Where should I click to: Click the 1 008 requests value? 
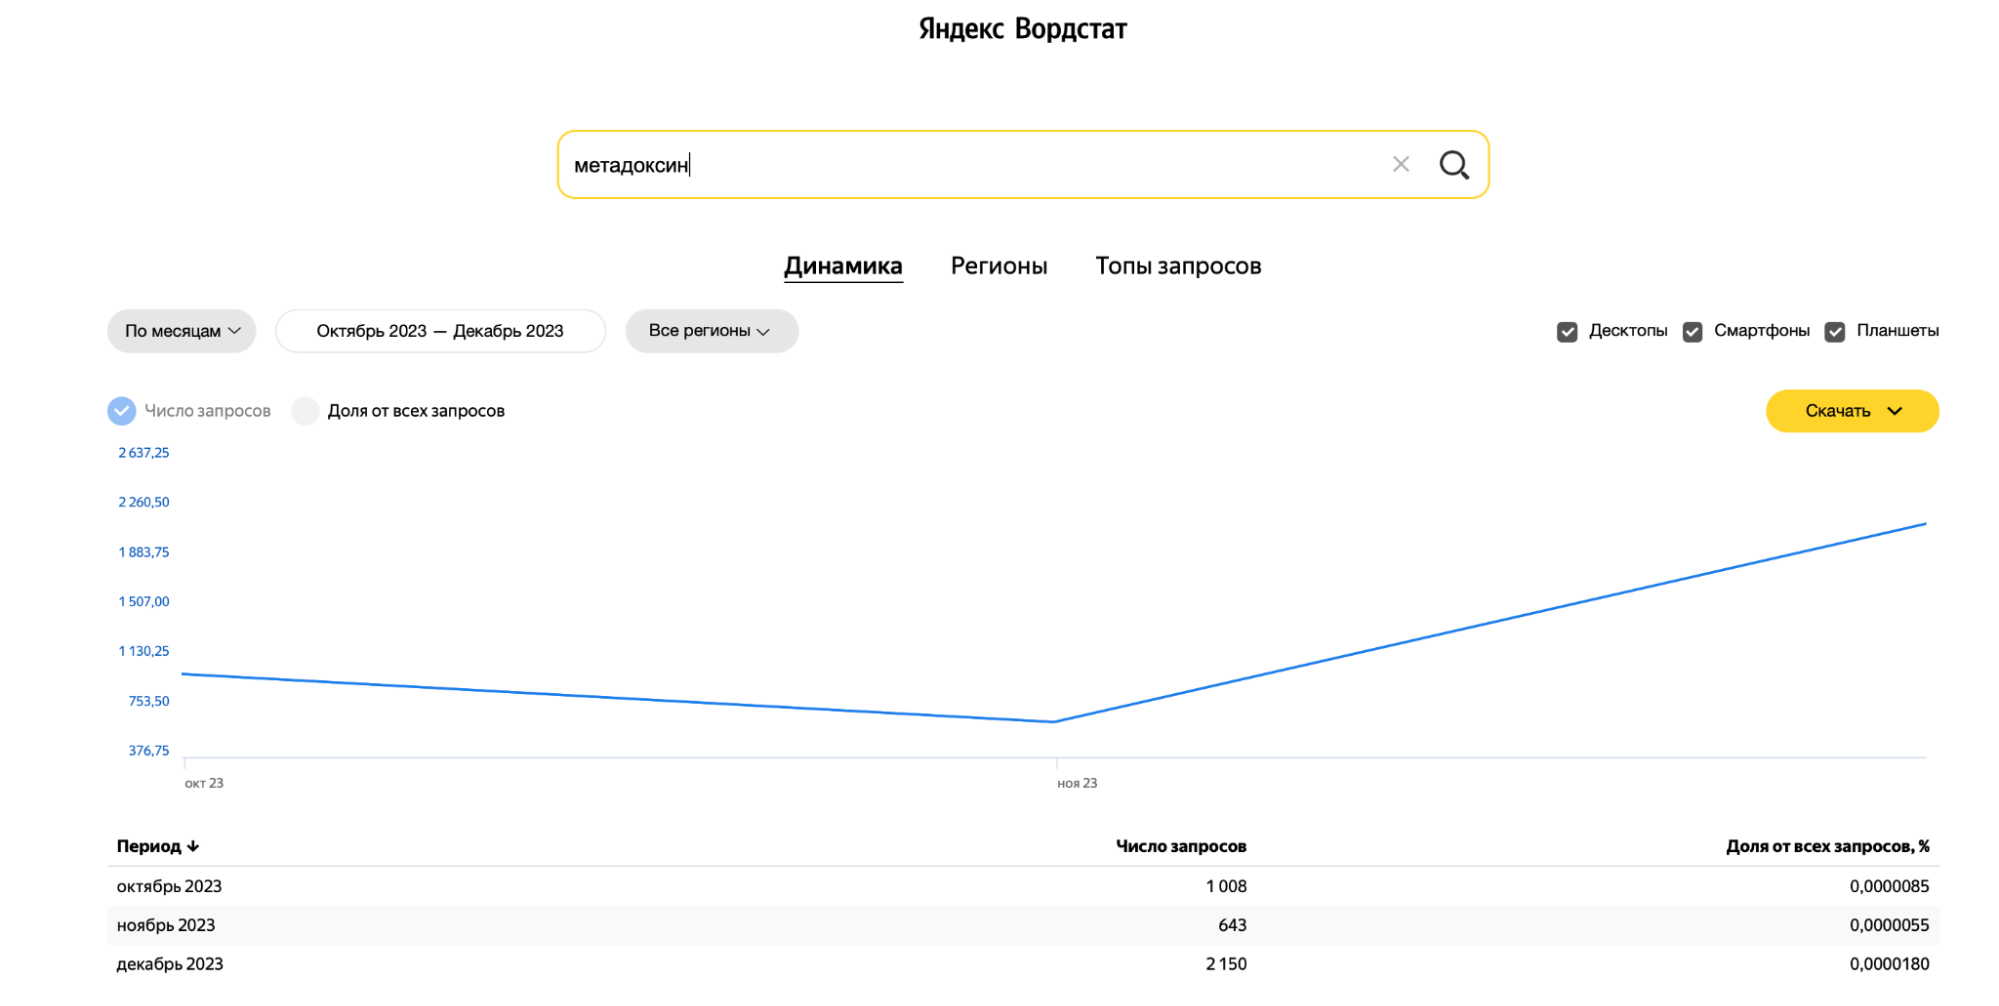1226,886
